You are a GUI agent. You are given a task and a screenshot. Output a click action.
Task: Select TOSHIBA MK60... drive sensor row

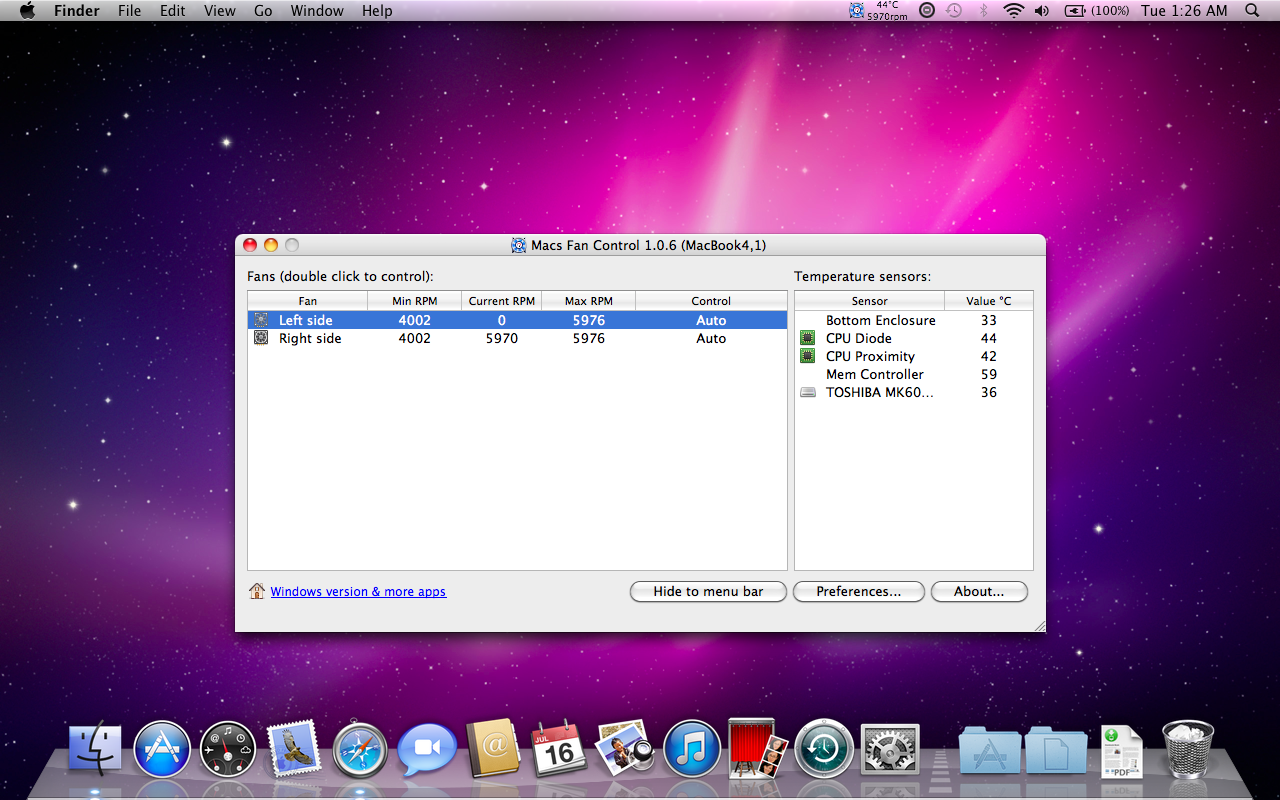click(x=914, y=392)
